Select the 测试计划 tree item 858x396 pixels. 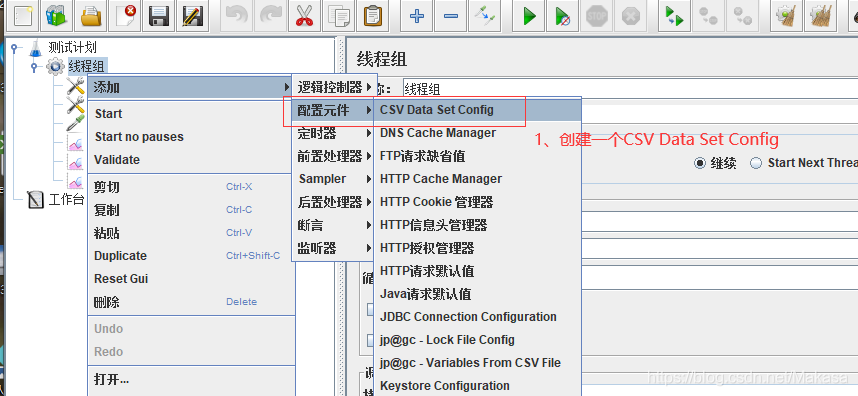click(x=72, y=47)
